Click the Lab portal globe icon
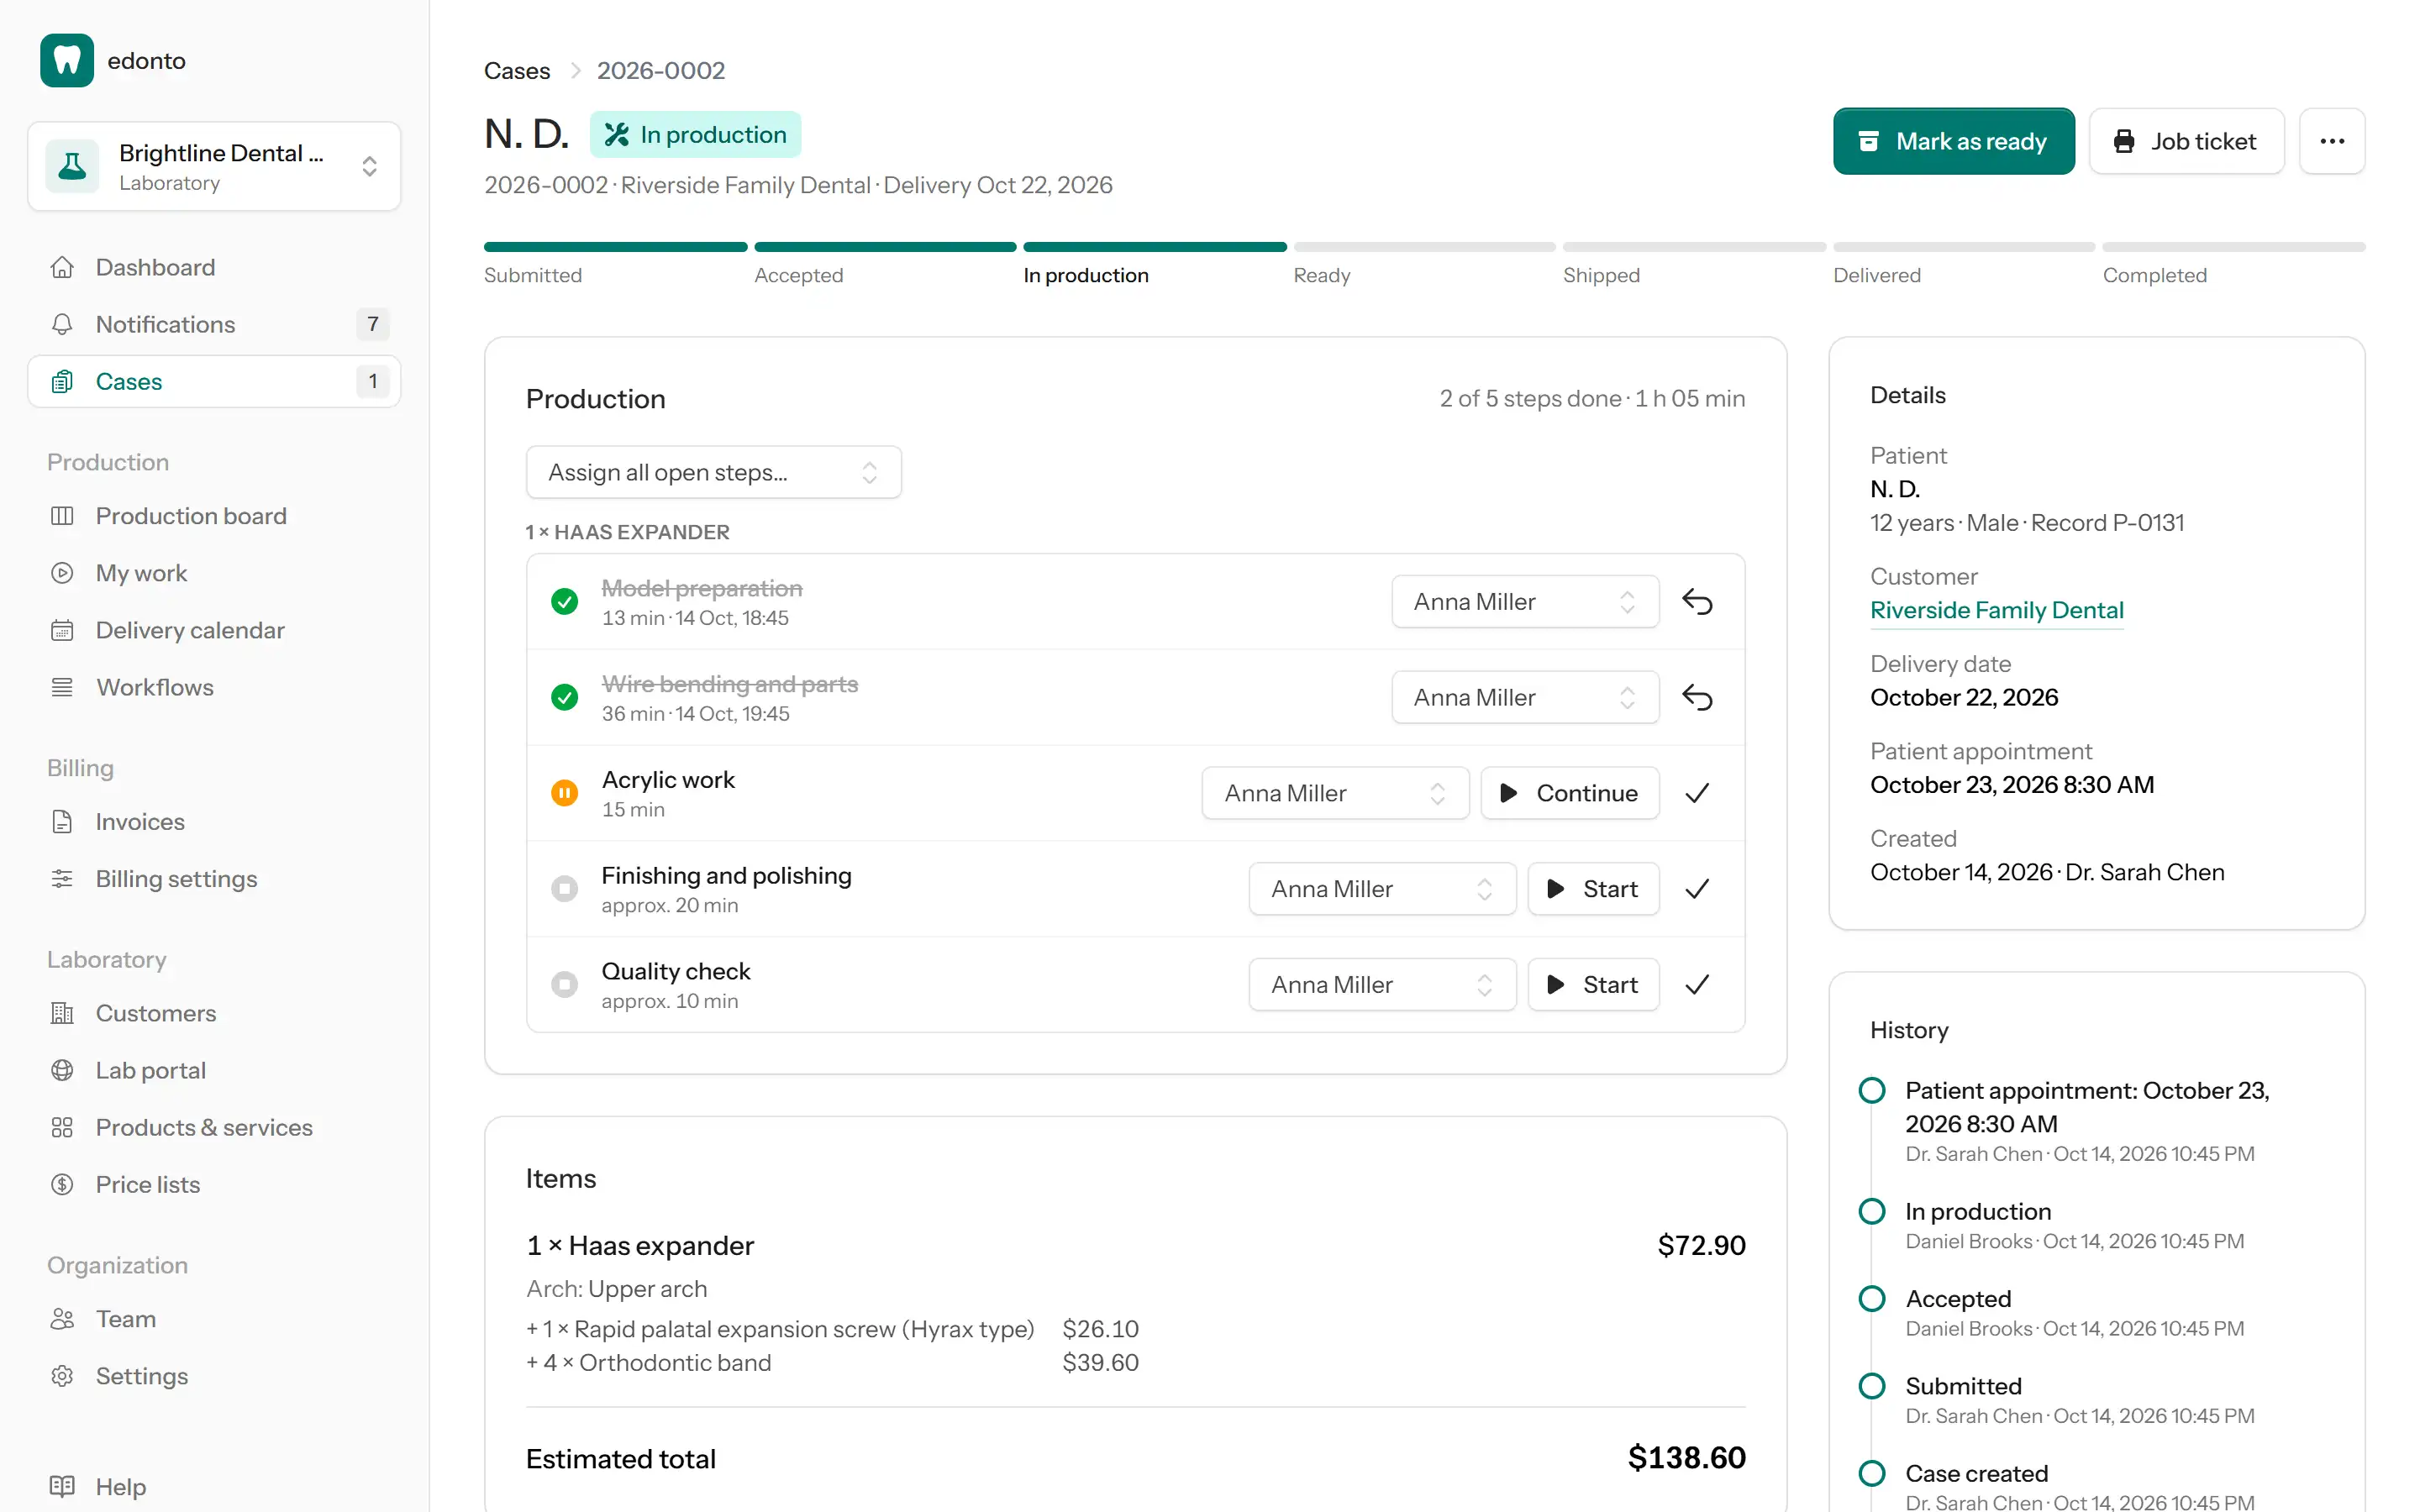The height and width of the screenshot is (1512, 2420). pyautogui.click(x=62, y=1070)
